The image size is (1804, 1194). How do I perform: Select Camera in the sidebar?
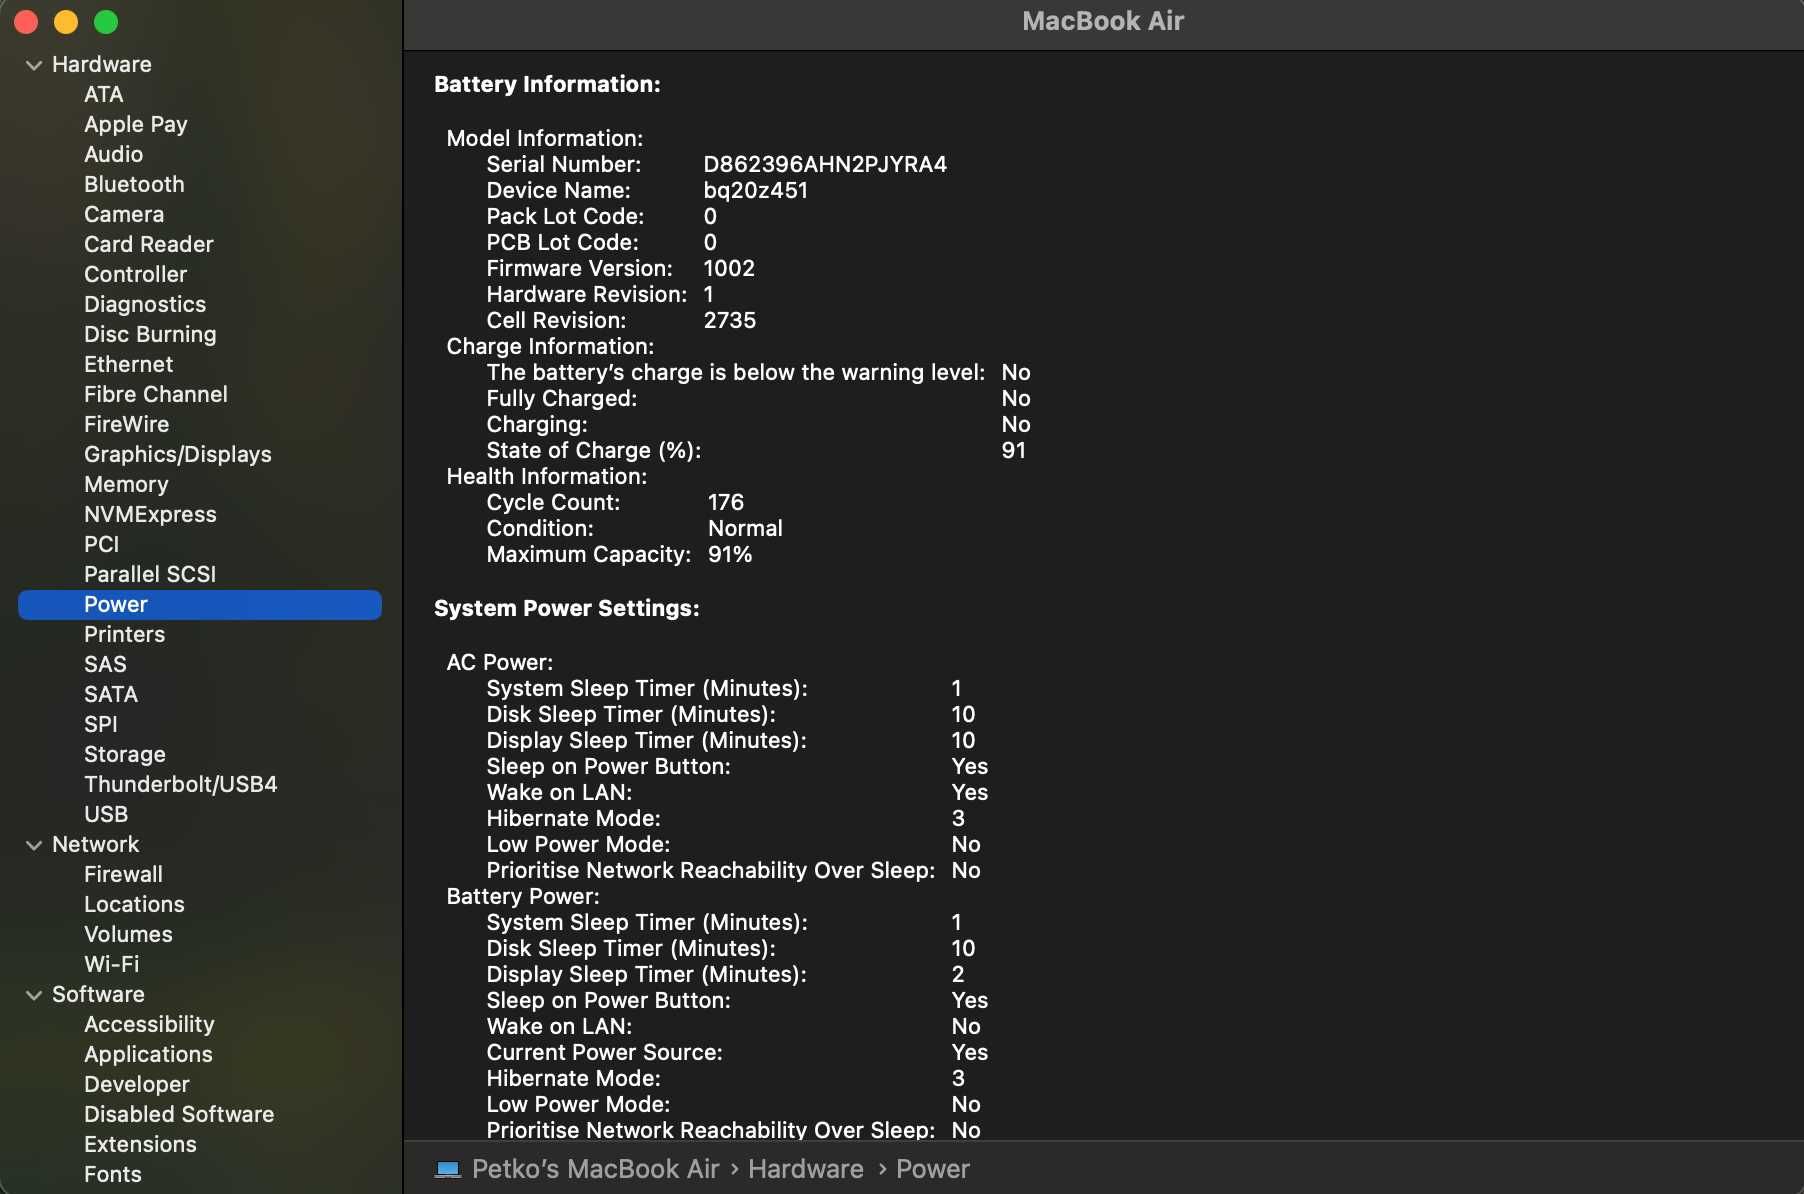(124, 214)
